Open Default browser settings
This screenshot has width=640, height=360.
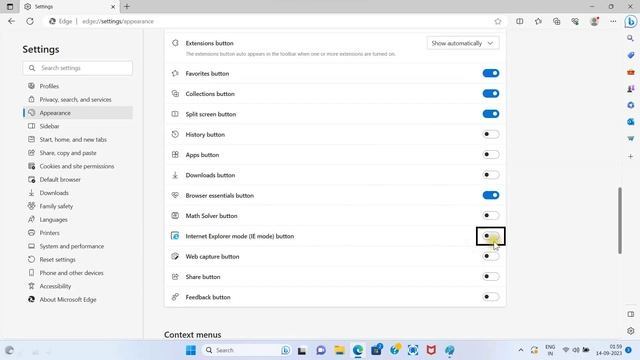(x=78, y=180)
